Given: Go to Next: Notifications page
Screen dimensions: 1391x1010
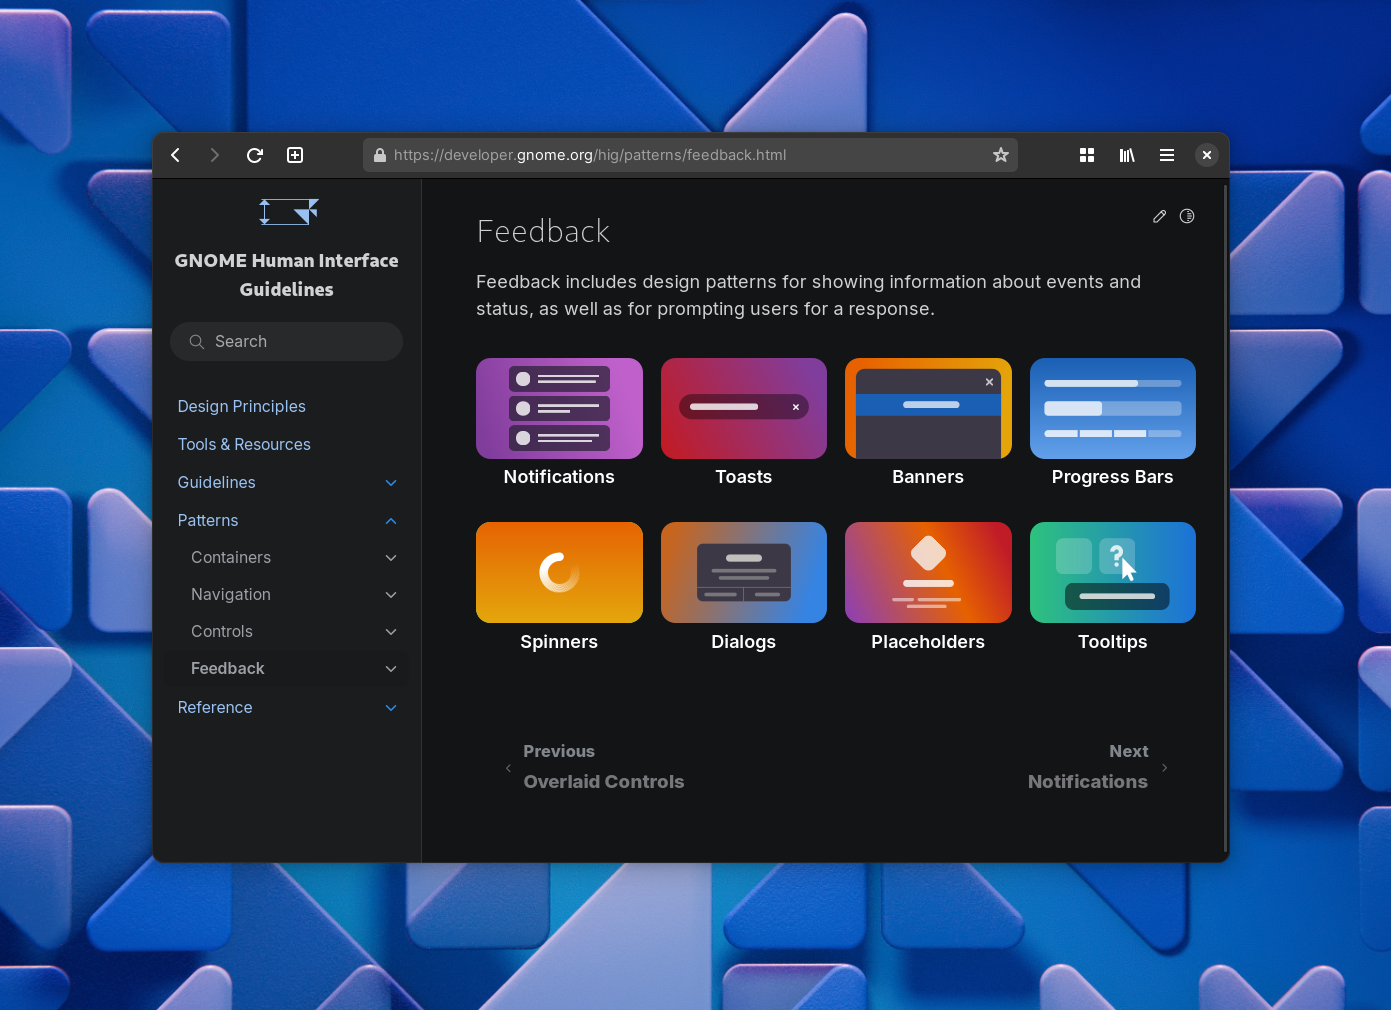Looking at the screenshot, I should pyautogui.click(x=1088, y=767).
